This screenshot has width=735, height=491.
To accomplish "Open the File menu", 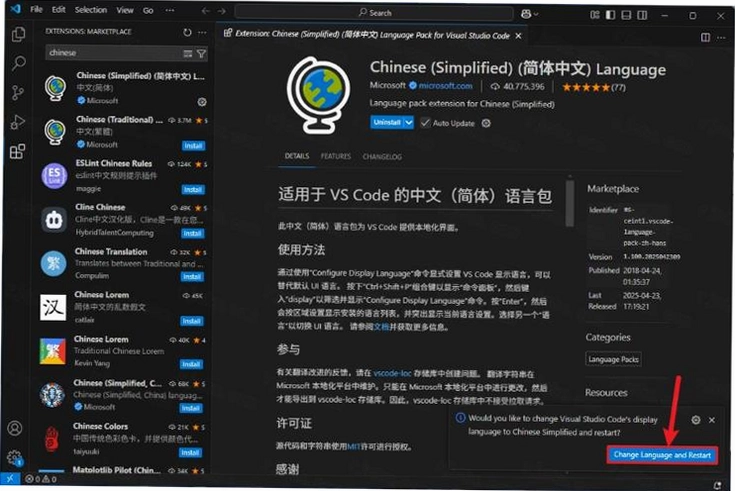I will point(36,9).
